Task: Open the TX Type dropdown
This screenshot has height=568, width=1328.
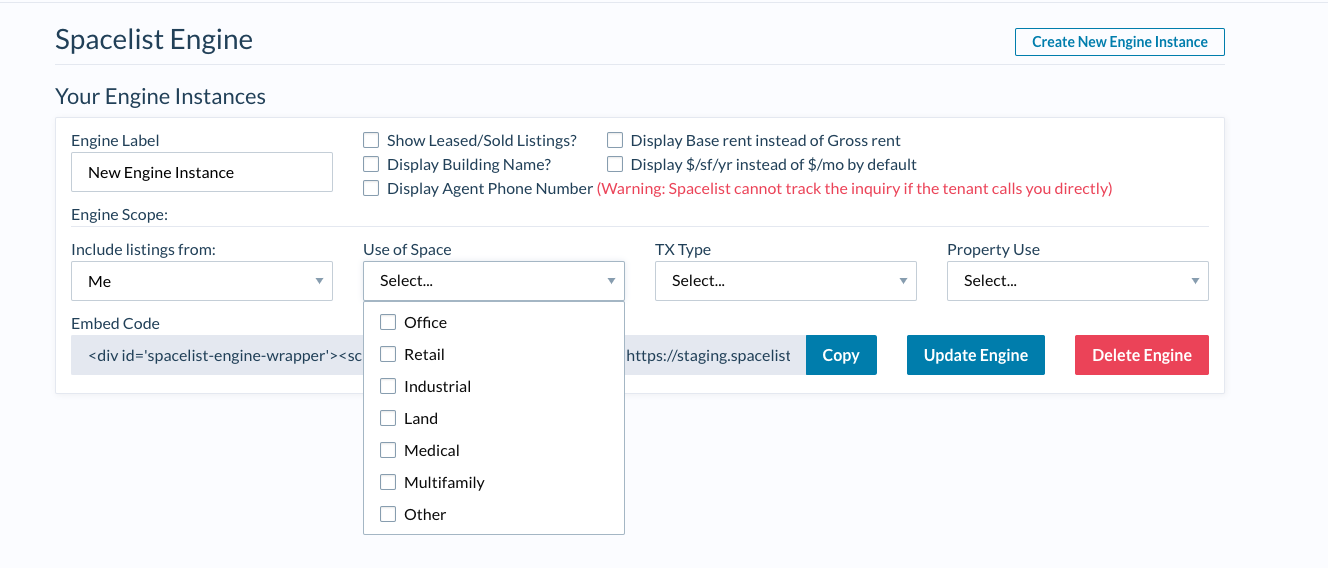Action: coord(786,281)
